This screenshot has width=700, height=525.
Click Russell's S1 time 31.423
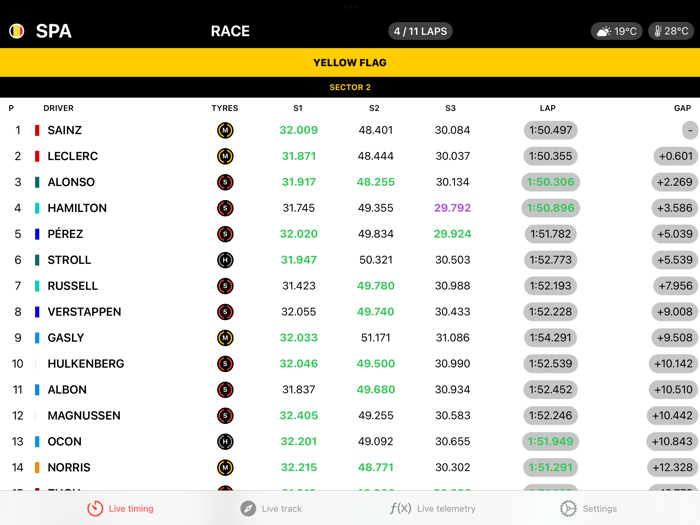click(x=299, y=286)
